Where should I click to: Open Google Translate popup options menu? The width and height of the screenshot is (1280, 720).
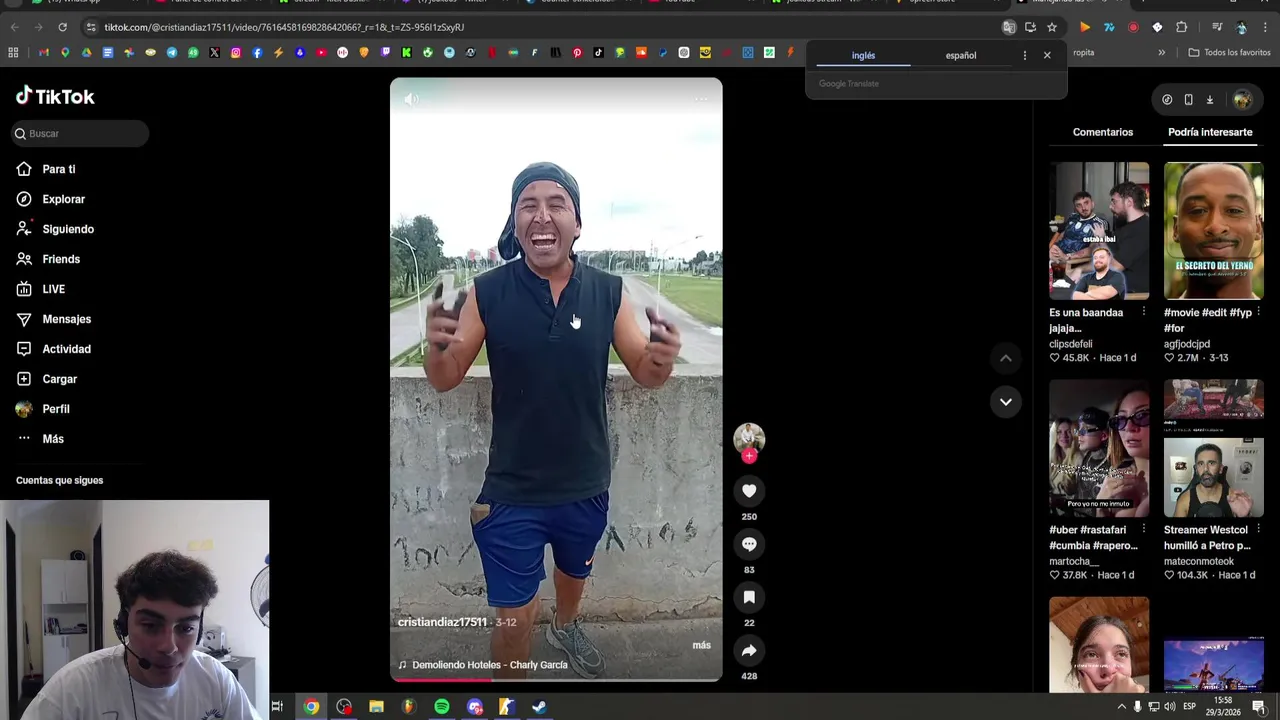1024,55
